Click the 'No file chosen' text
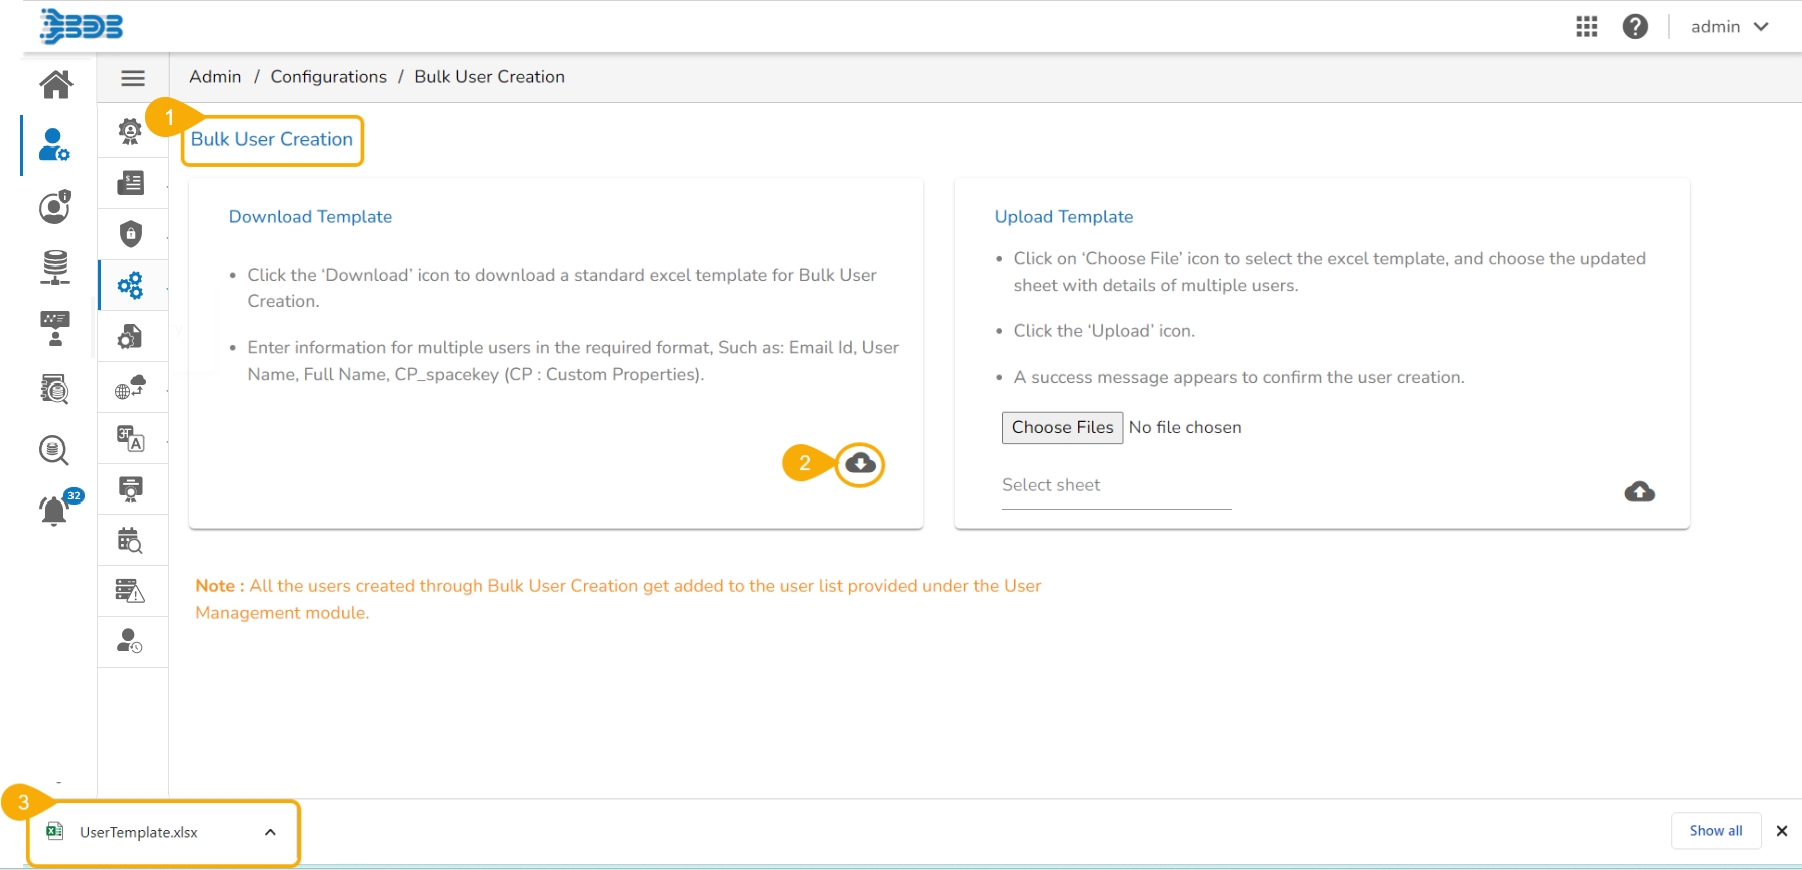 1185,428
